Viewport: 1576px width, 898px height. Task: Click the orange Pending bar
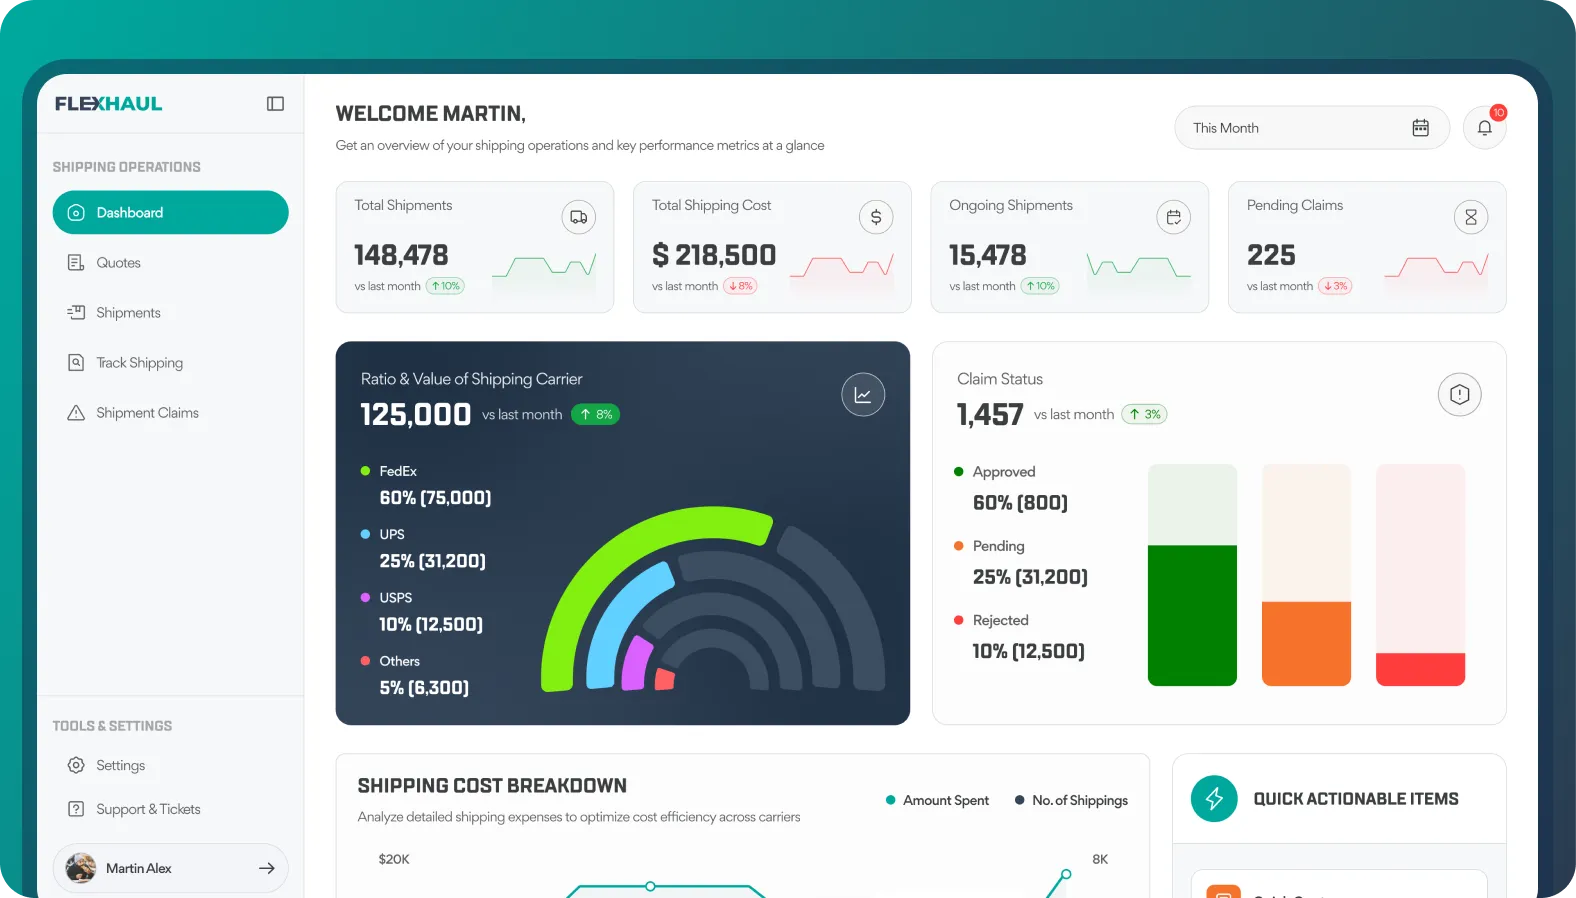tap(1306, 644)
